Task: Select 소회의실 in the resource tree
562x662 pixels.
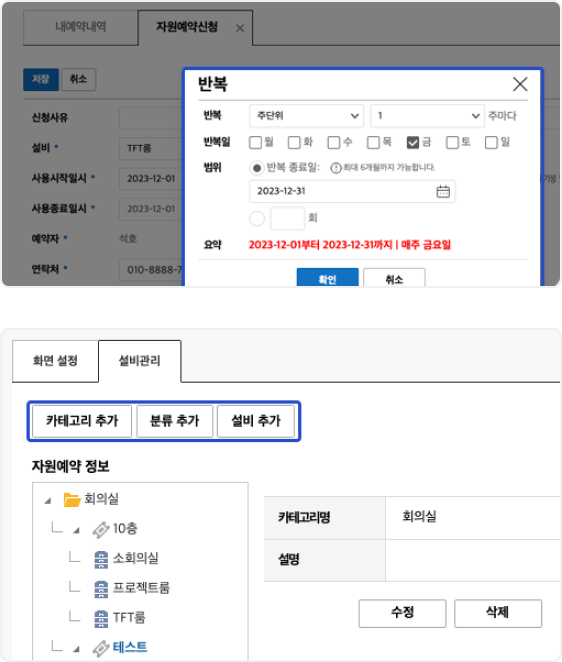Action: pyautogui.click(x=136, y=559)
